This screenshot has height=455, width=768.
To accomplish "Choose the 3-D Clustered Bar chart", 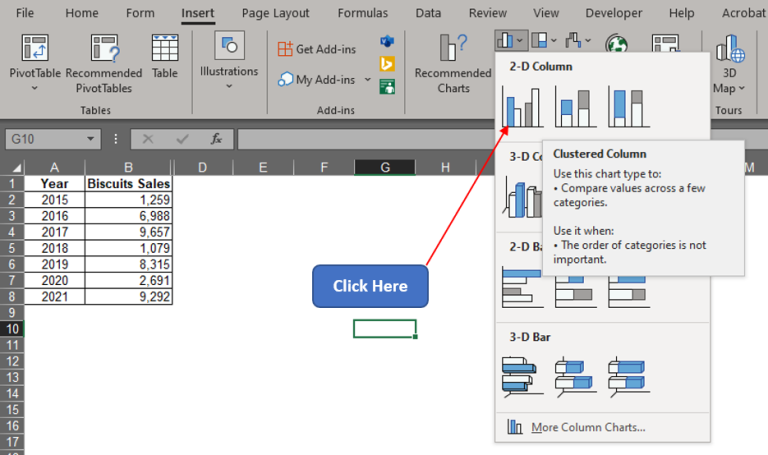I will coord(523,376).
